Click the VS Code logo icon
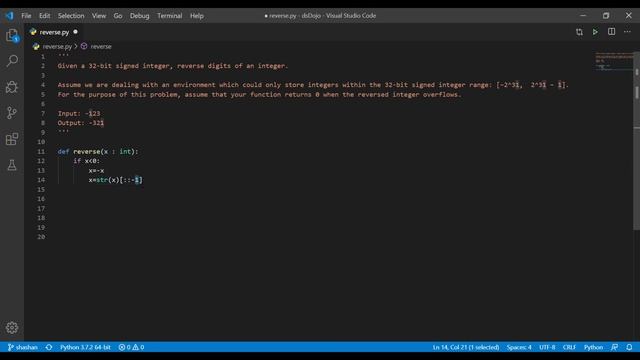The width and height of the screenshot is (640, 360). (9, 16)
